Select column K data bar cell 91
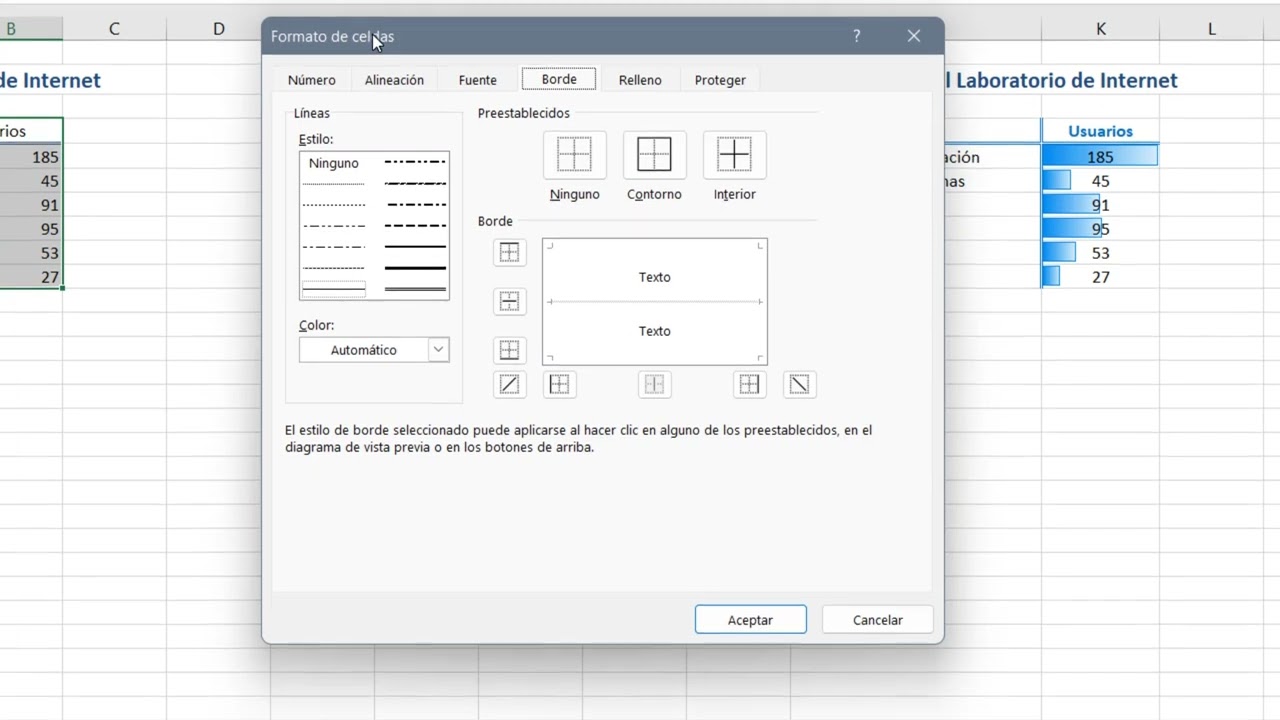Screen dimensions: 1280x720 pyautogui.click(x=1100, y=205)
